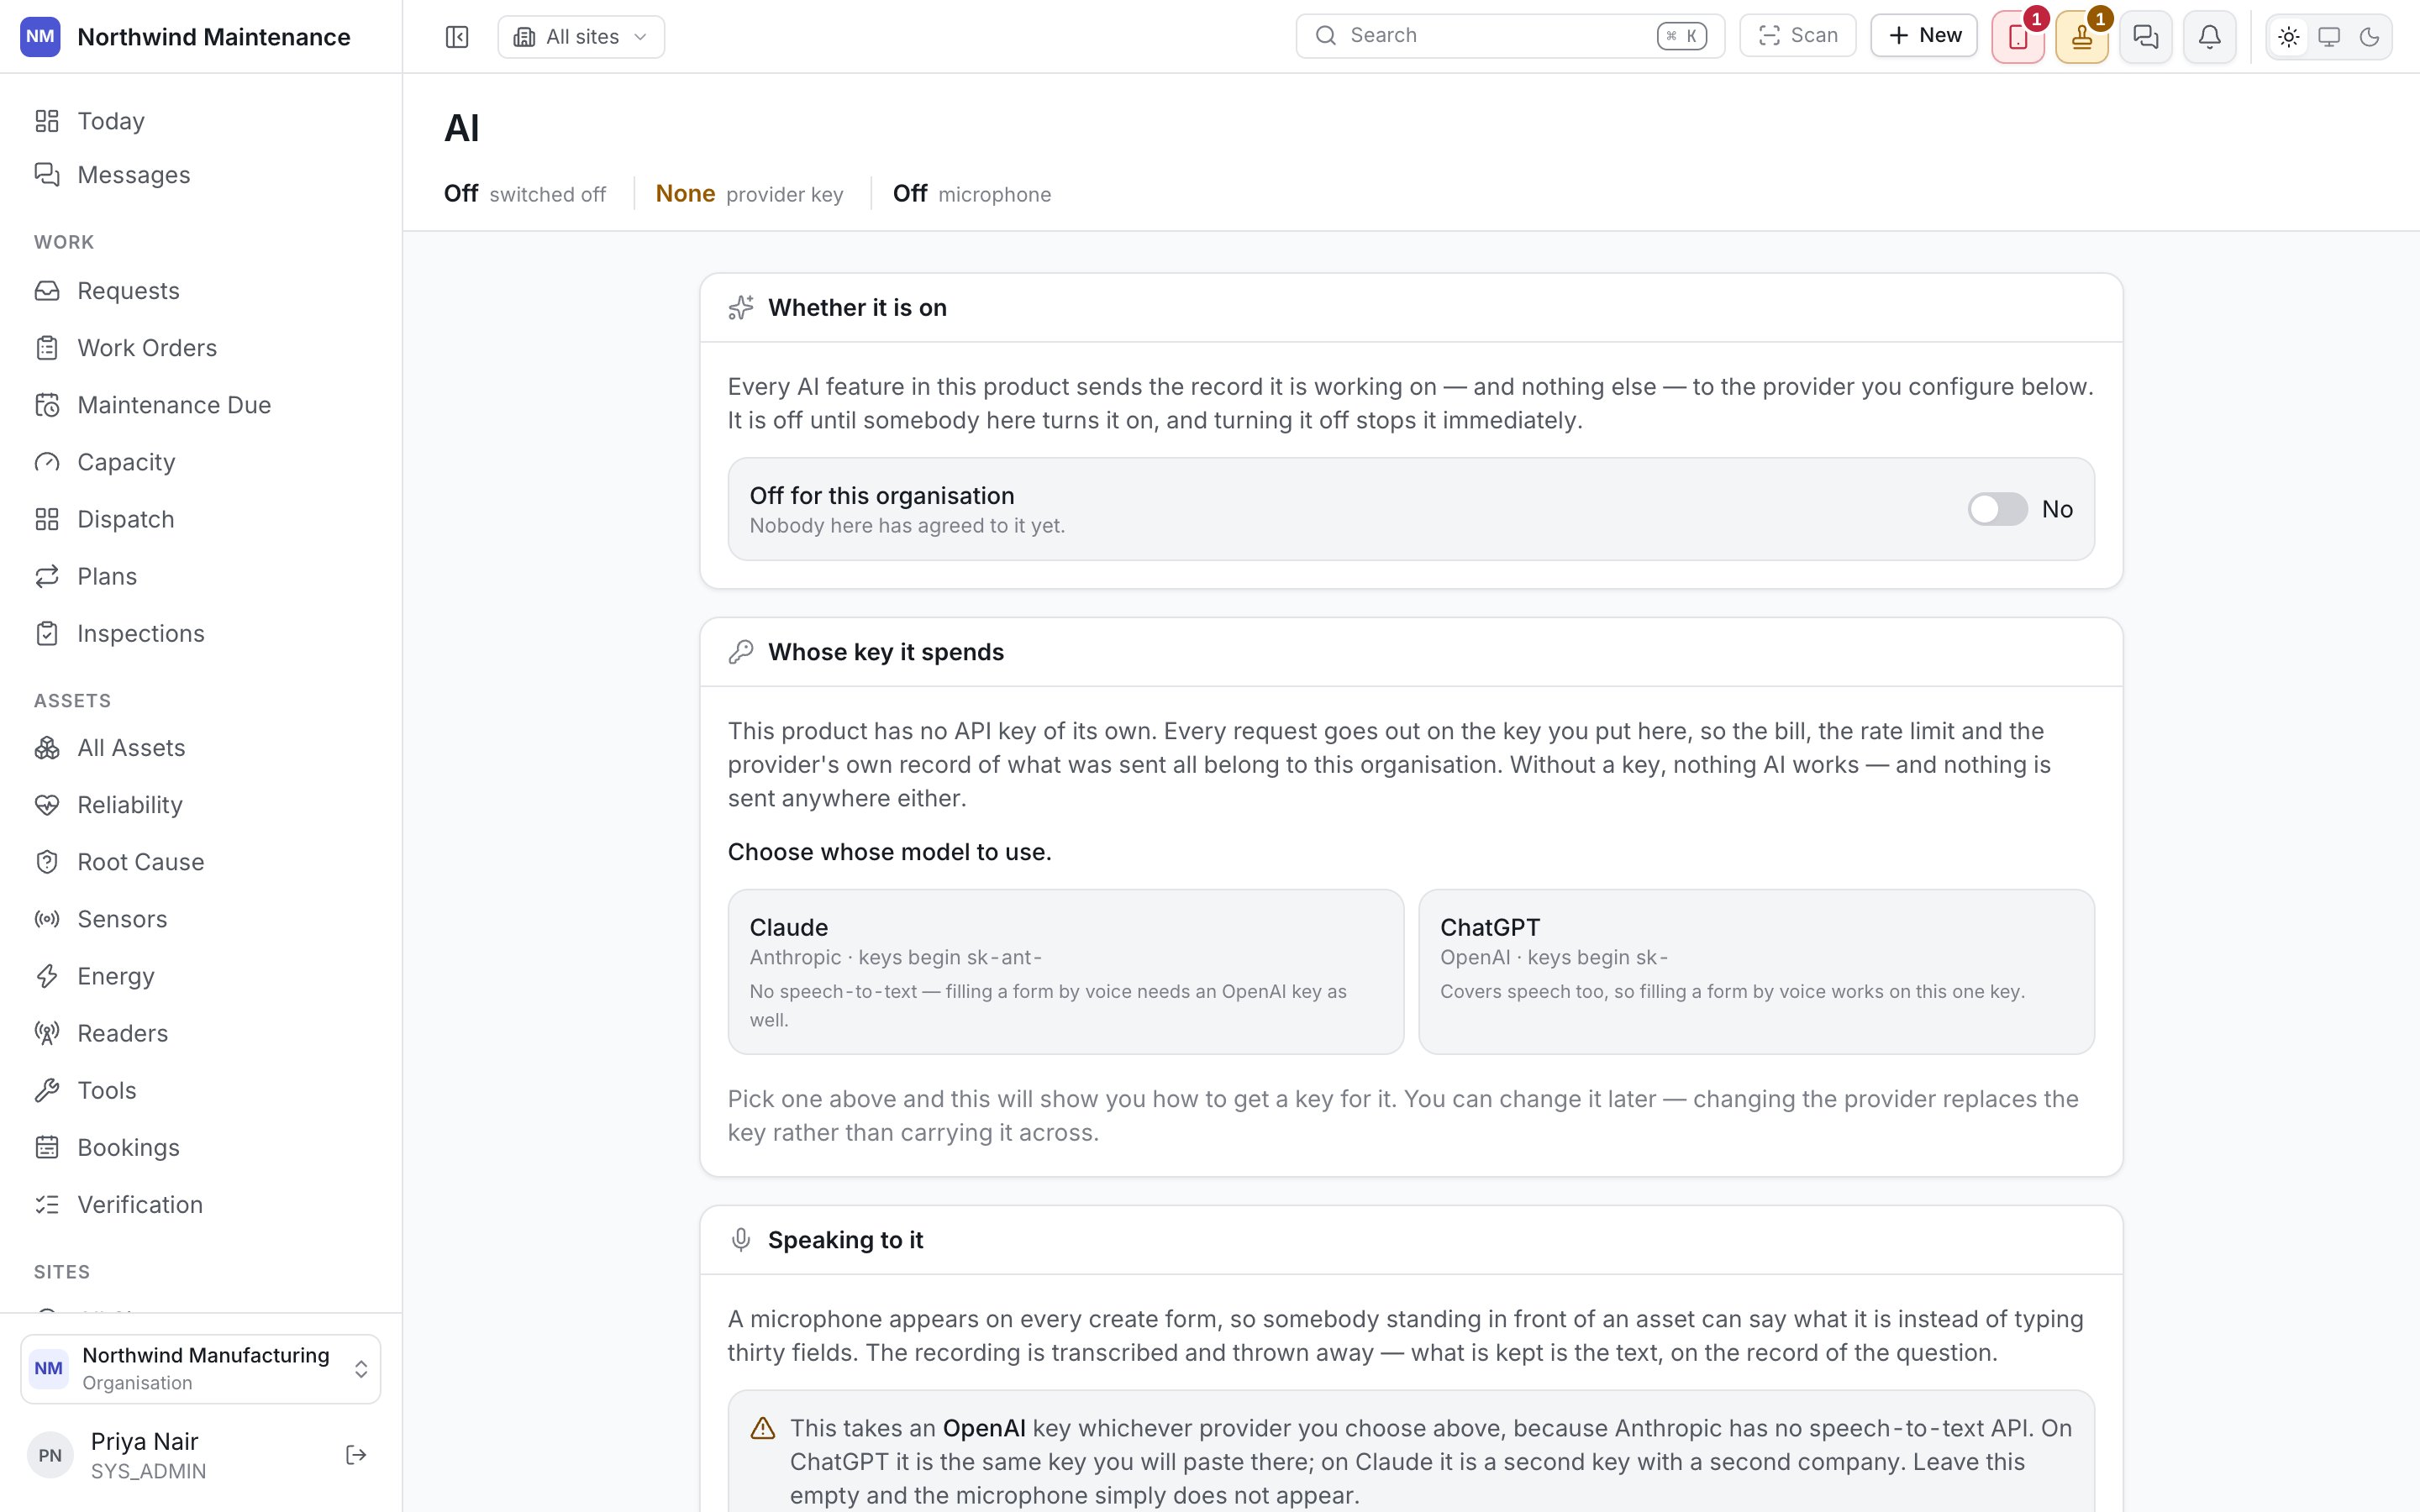Click the 'None provider key' status
This screenshot has height=1512, width=2420.
point(749,194)
